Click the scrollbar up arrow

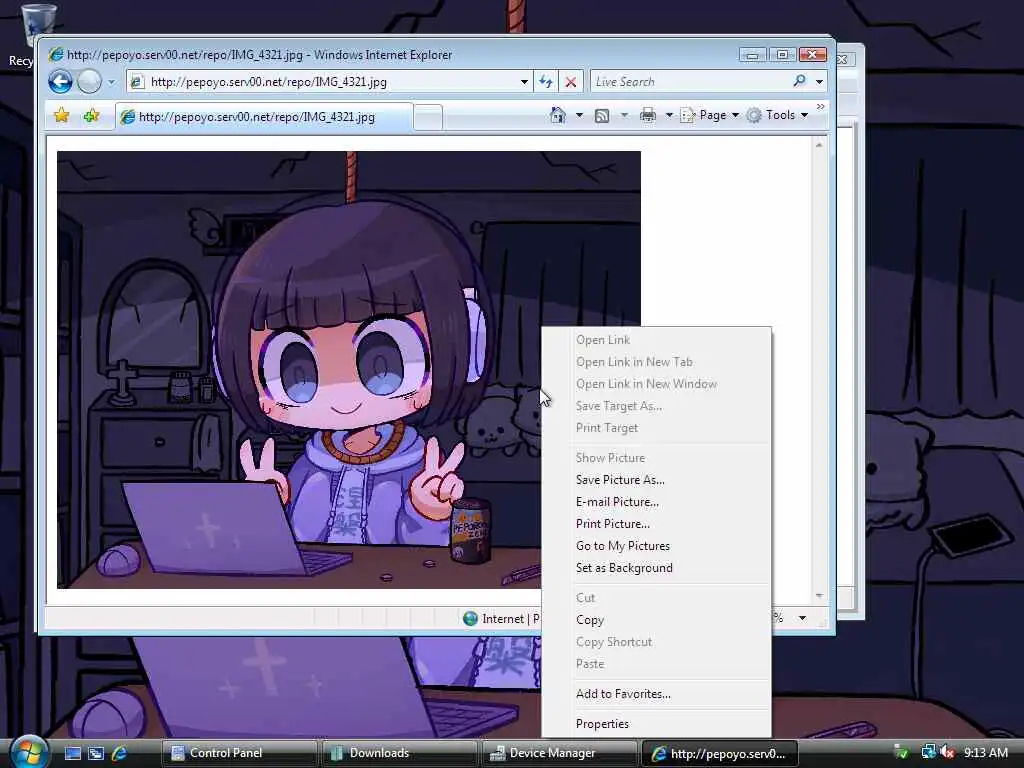point(819,145)
